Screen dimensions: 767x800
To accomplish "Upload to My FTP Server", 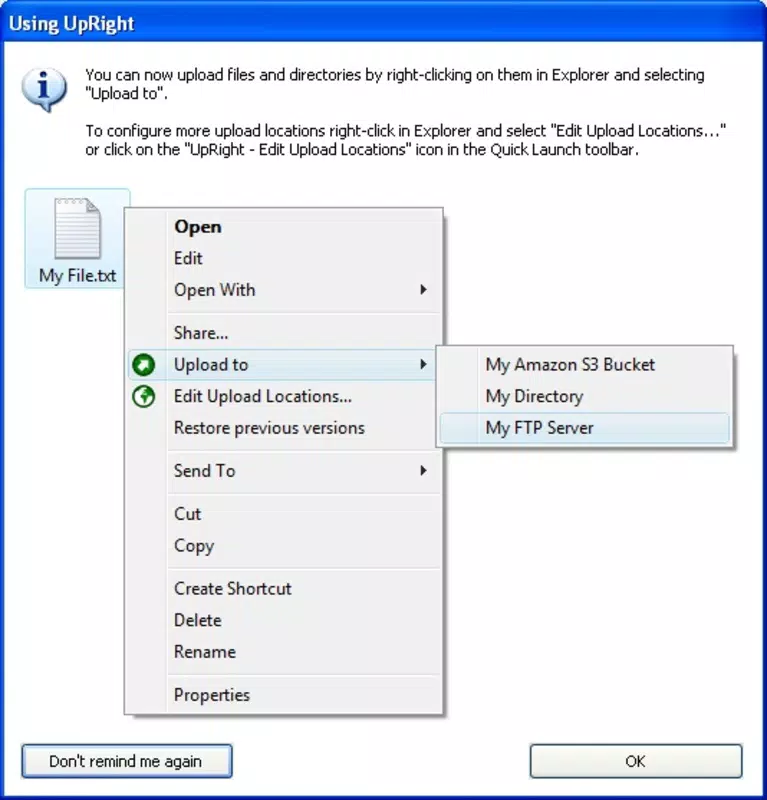I will tap(585, 428).
